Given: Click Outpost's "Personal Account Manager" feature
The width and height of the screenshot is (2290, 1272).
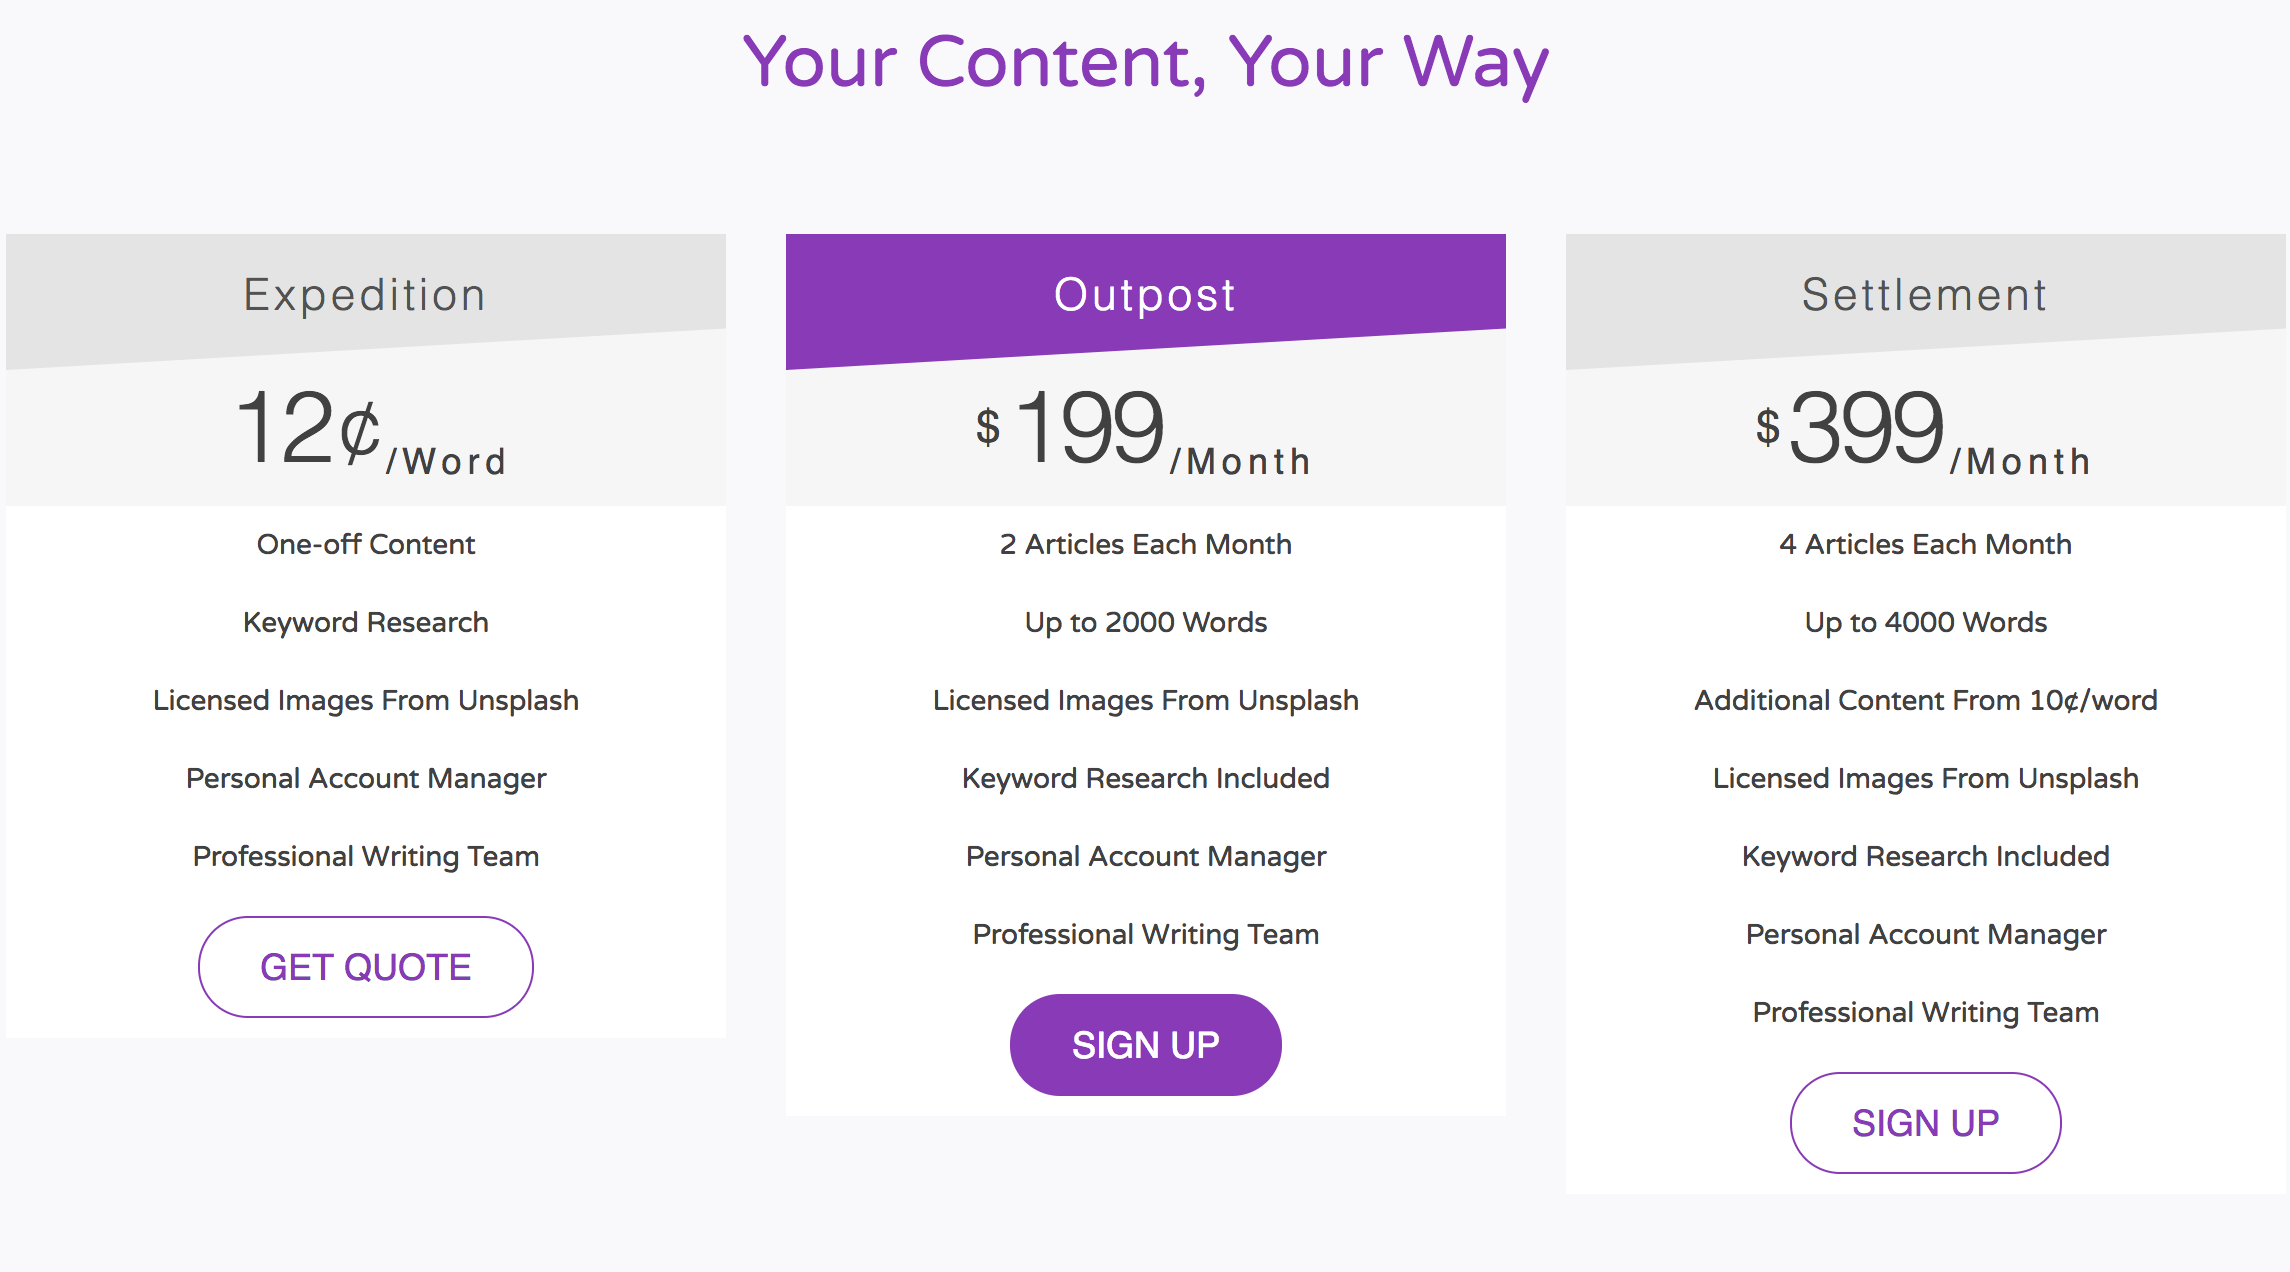Looking at the screenshot, I should click(x=1145, y=856).
